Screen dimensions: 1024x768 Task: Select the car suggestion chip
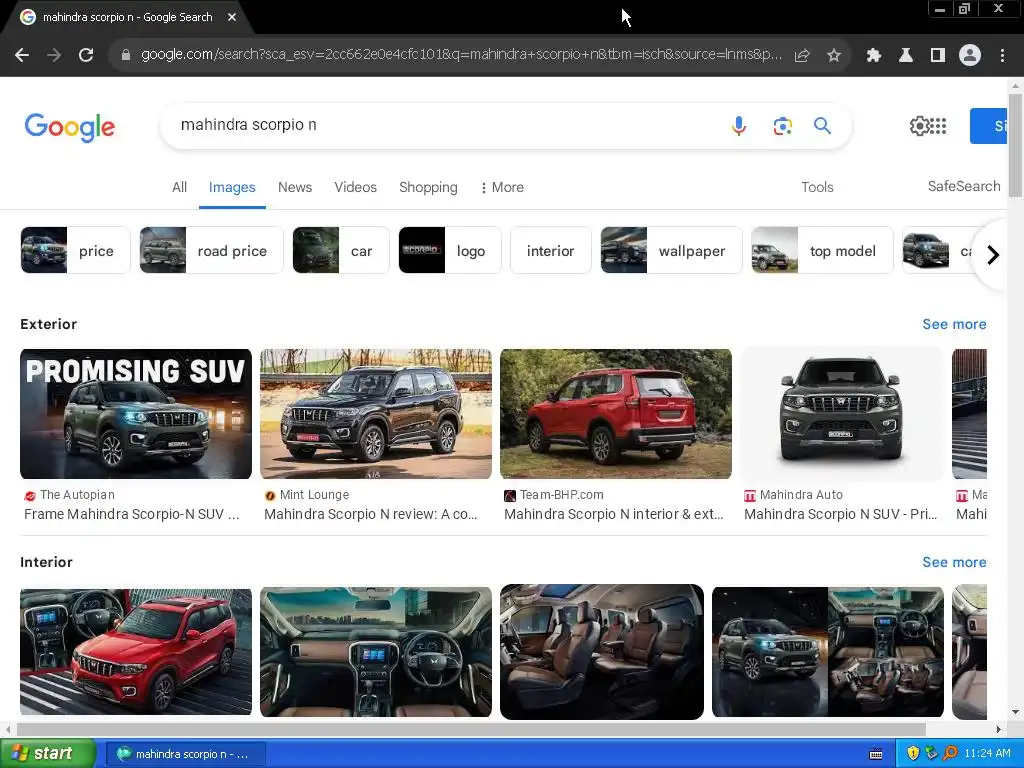341,250
